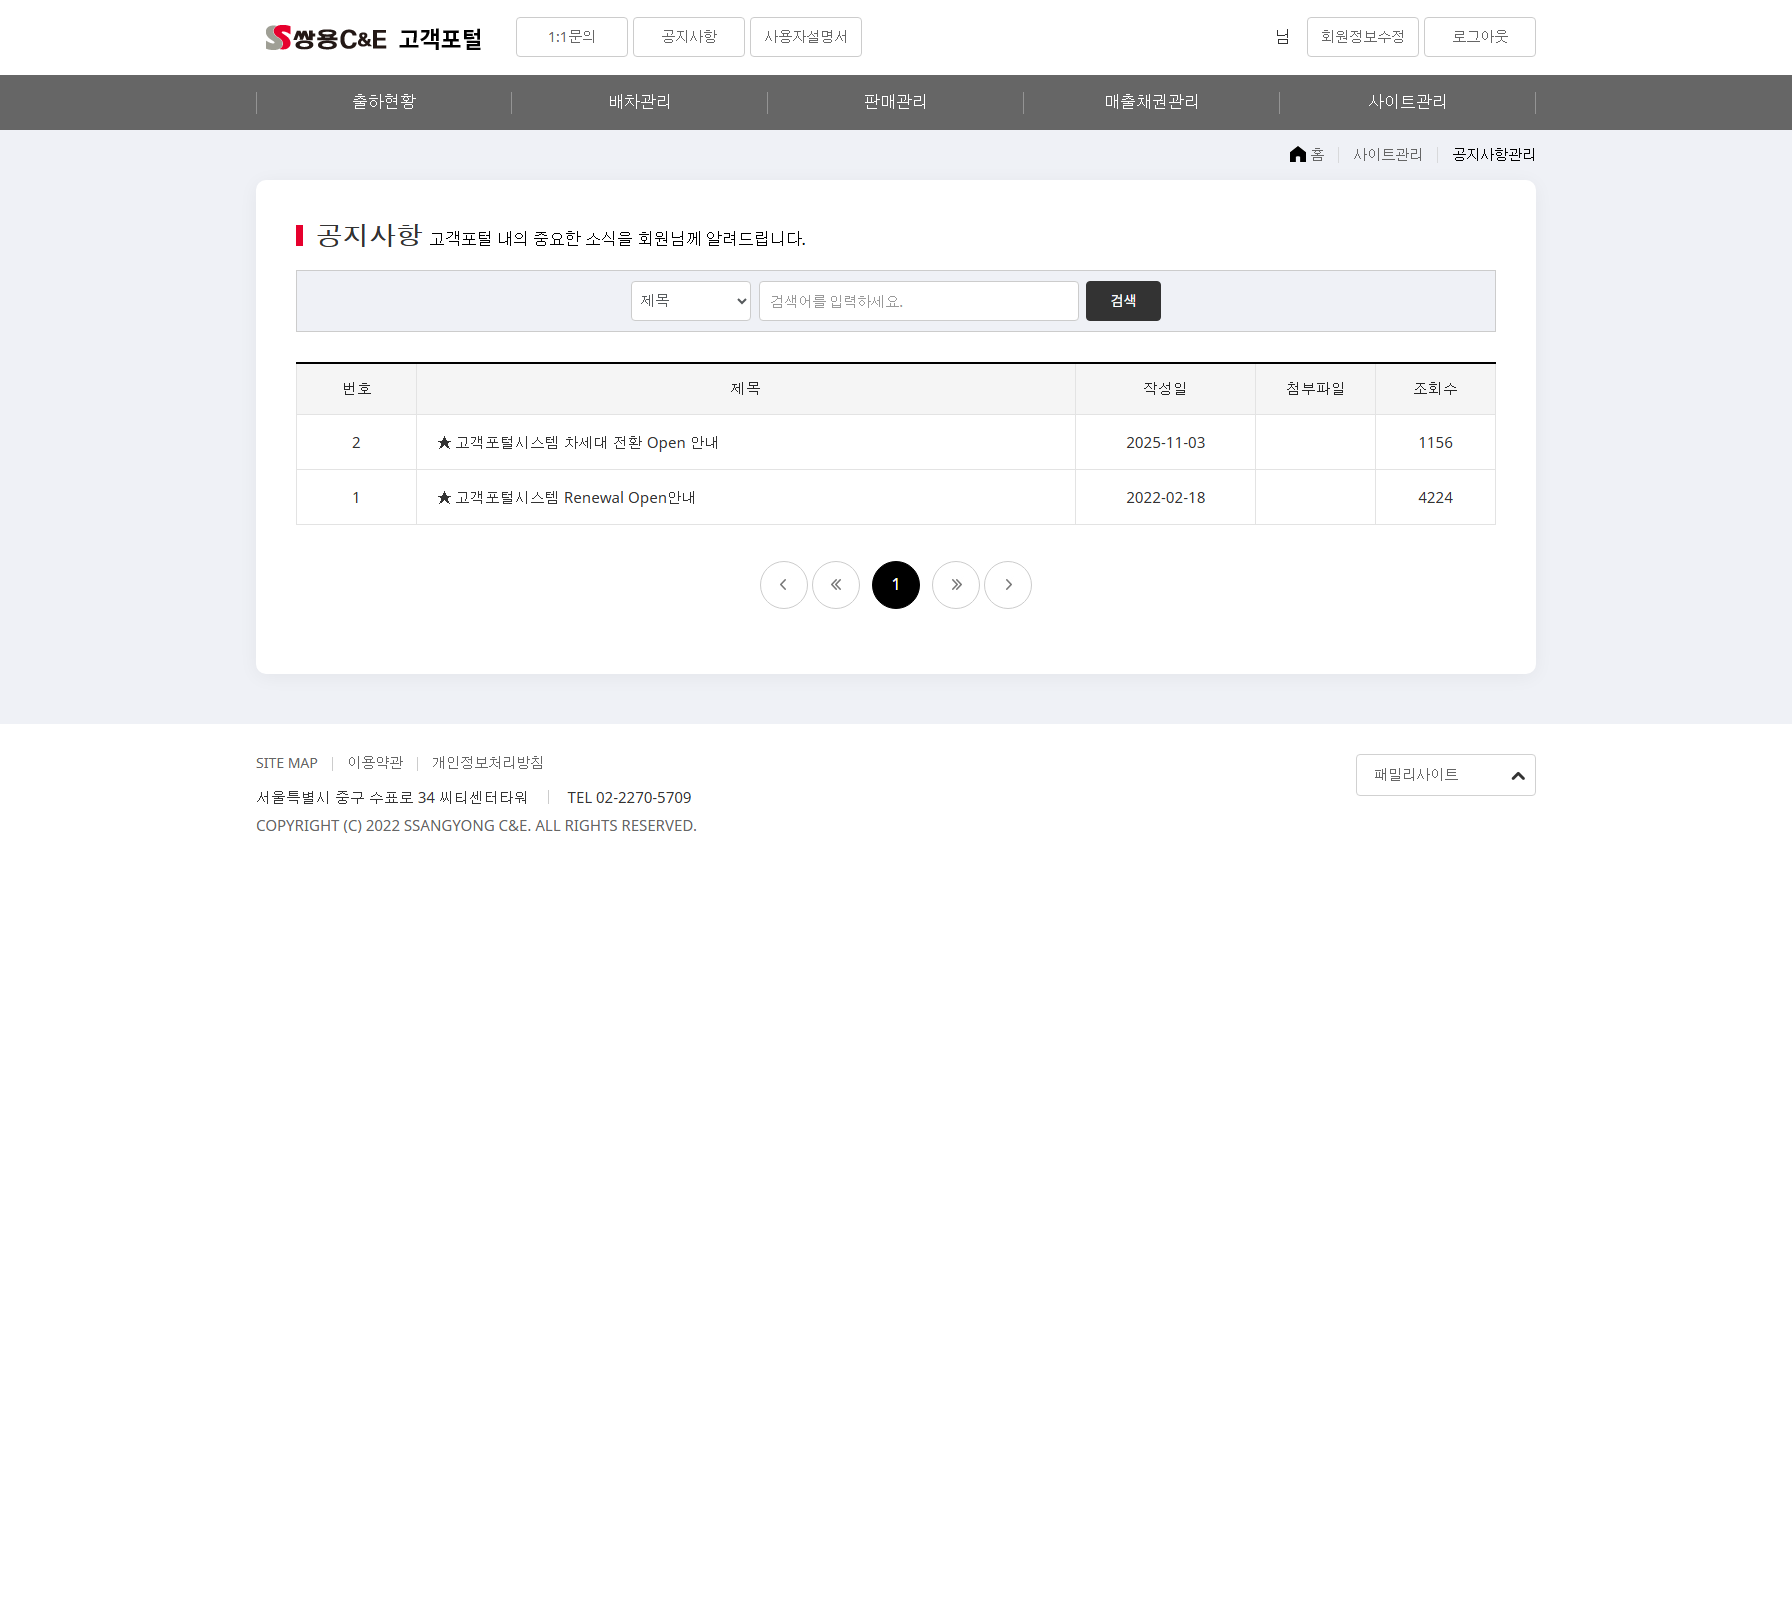The width and height of the screenshot is (1792, 1600).
Task: Click 사이트관리 in the breadcrumb
Action: 1388,154
